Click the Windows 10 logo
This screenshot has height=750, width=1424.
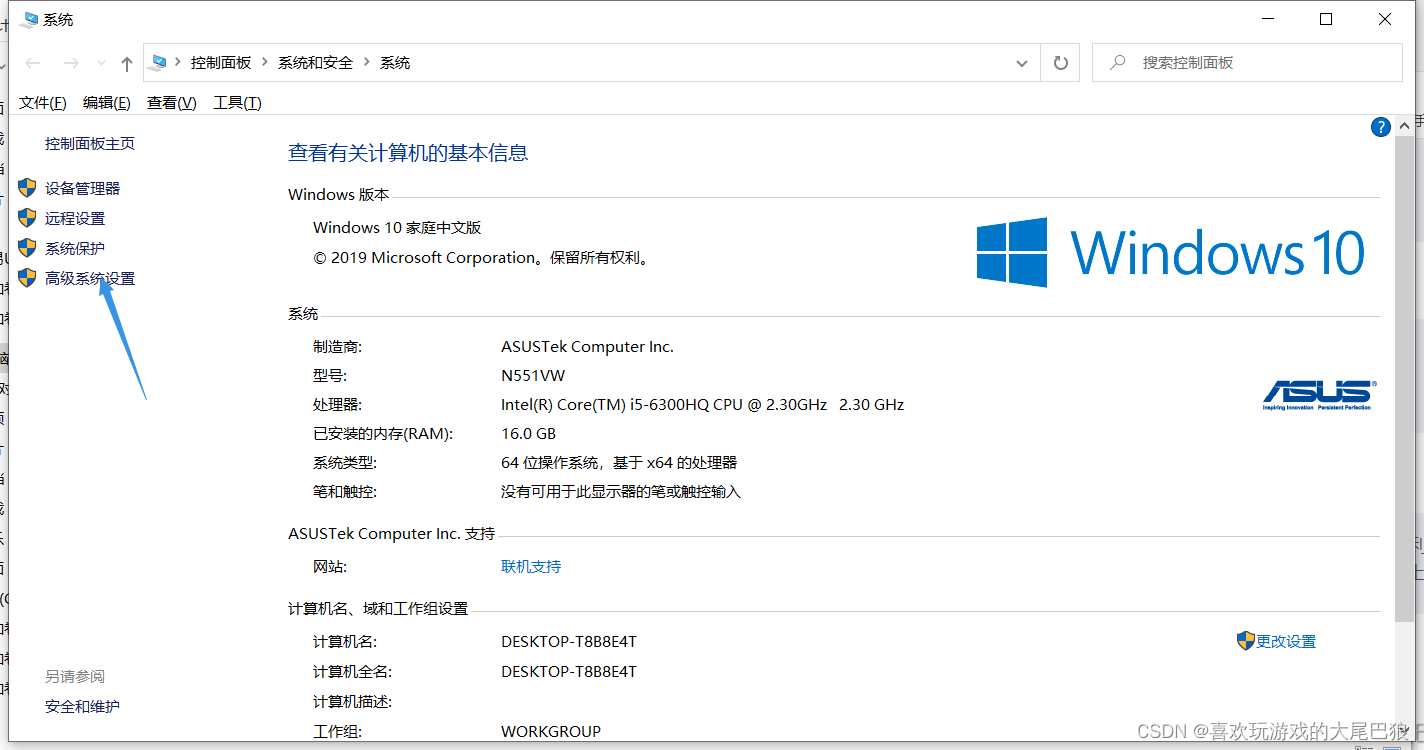[x=1171, y=252]
